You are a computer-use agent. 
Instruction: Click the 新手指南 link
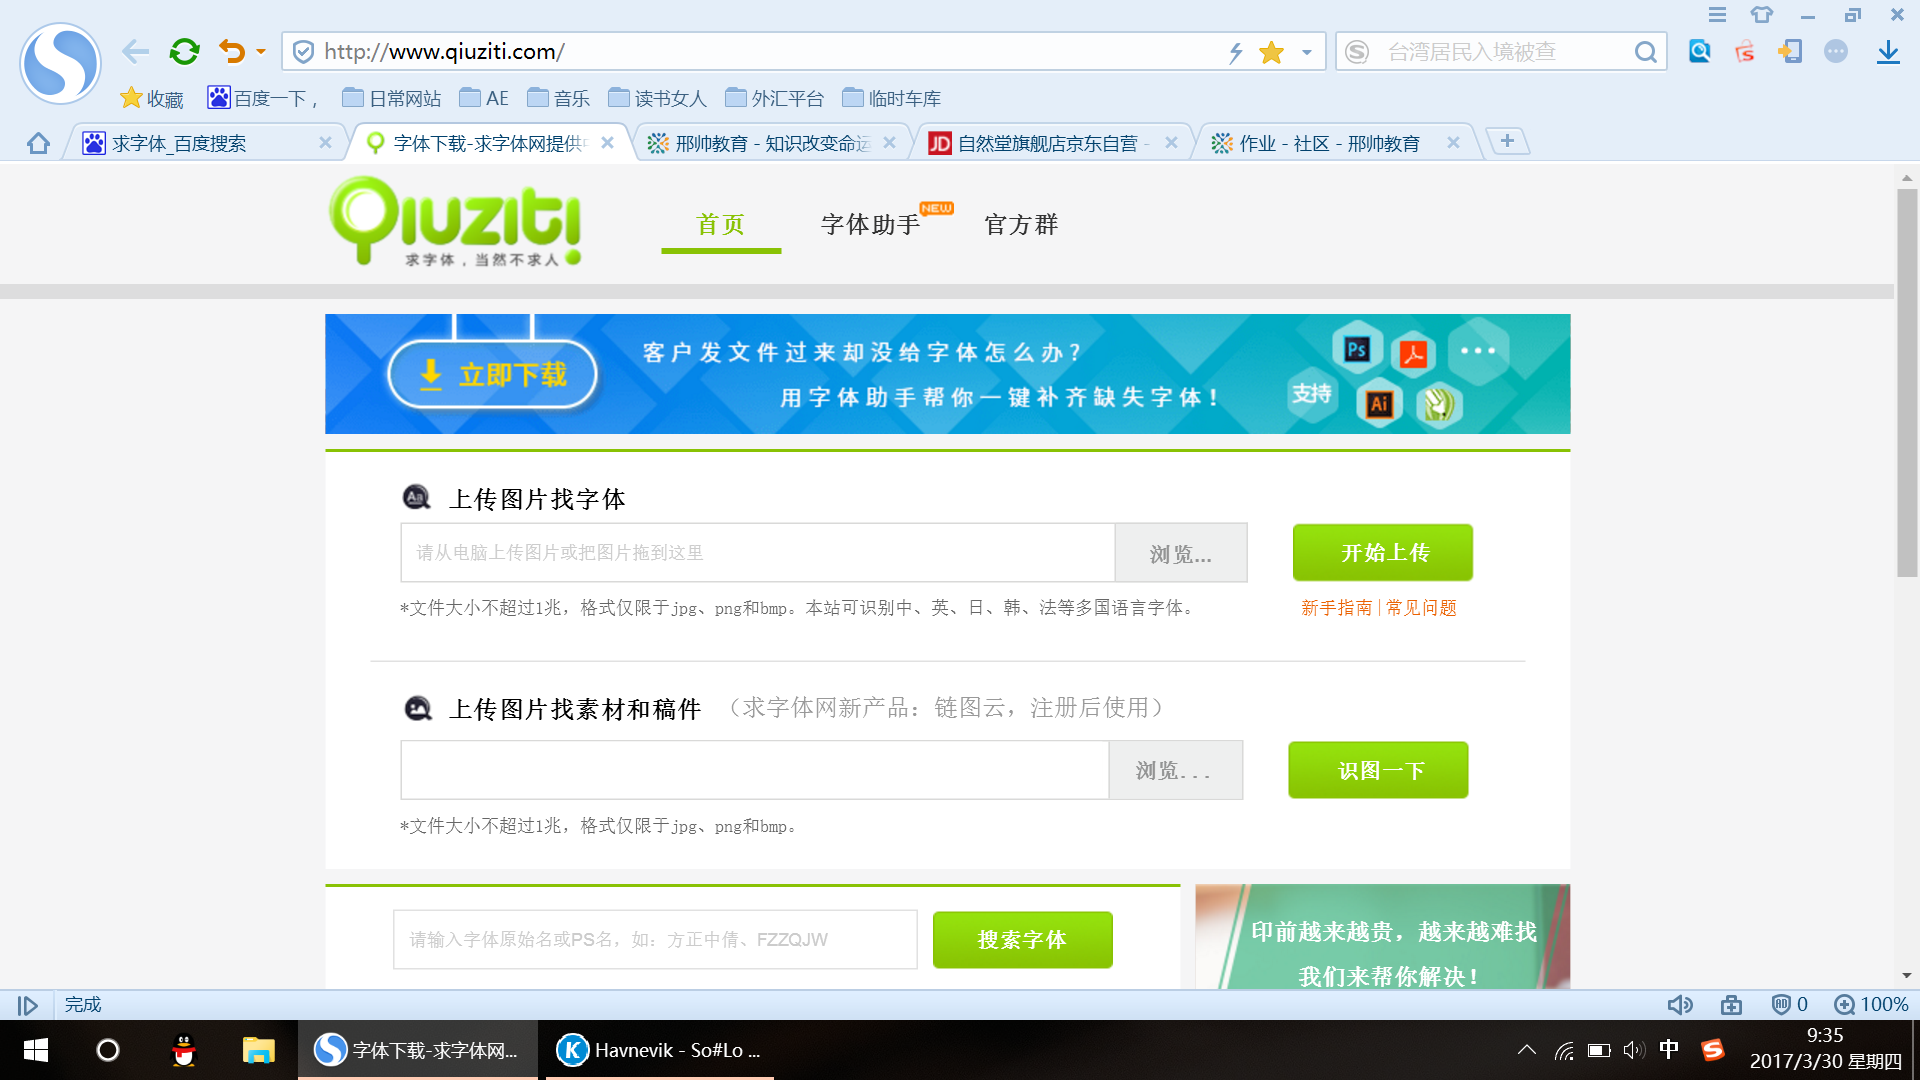(1336, 608)
